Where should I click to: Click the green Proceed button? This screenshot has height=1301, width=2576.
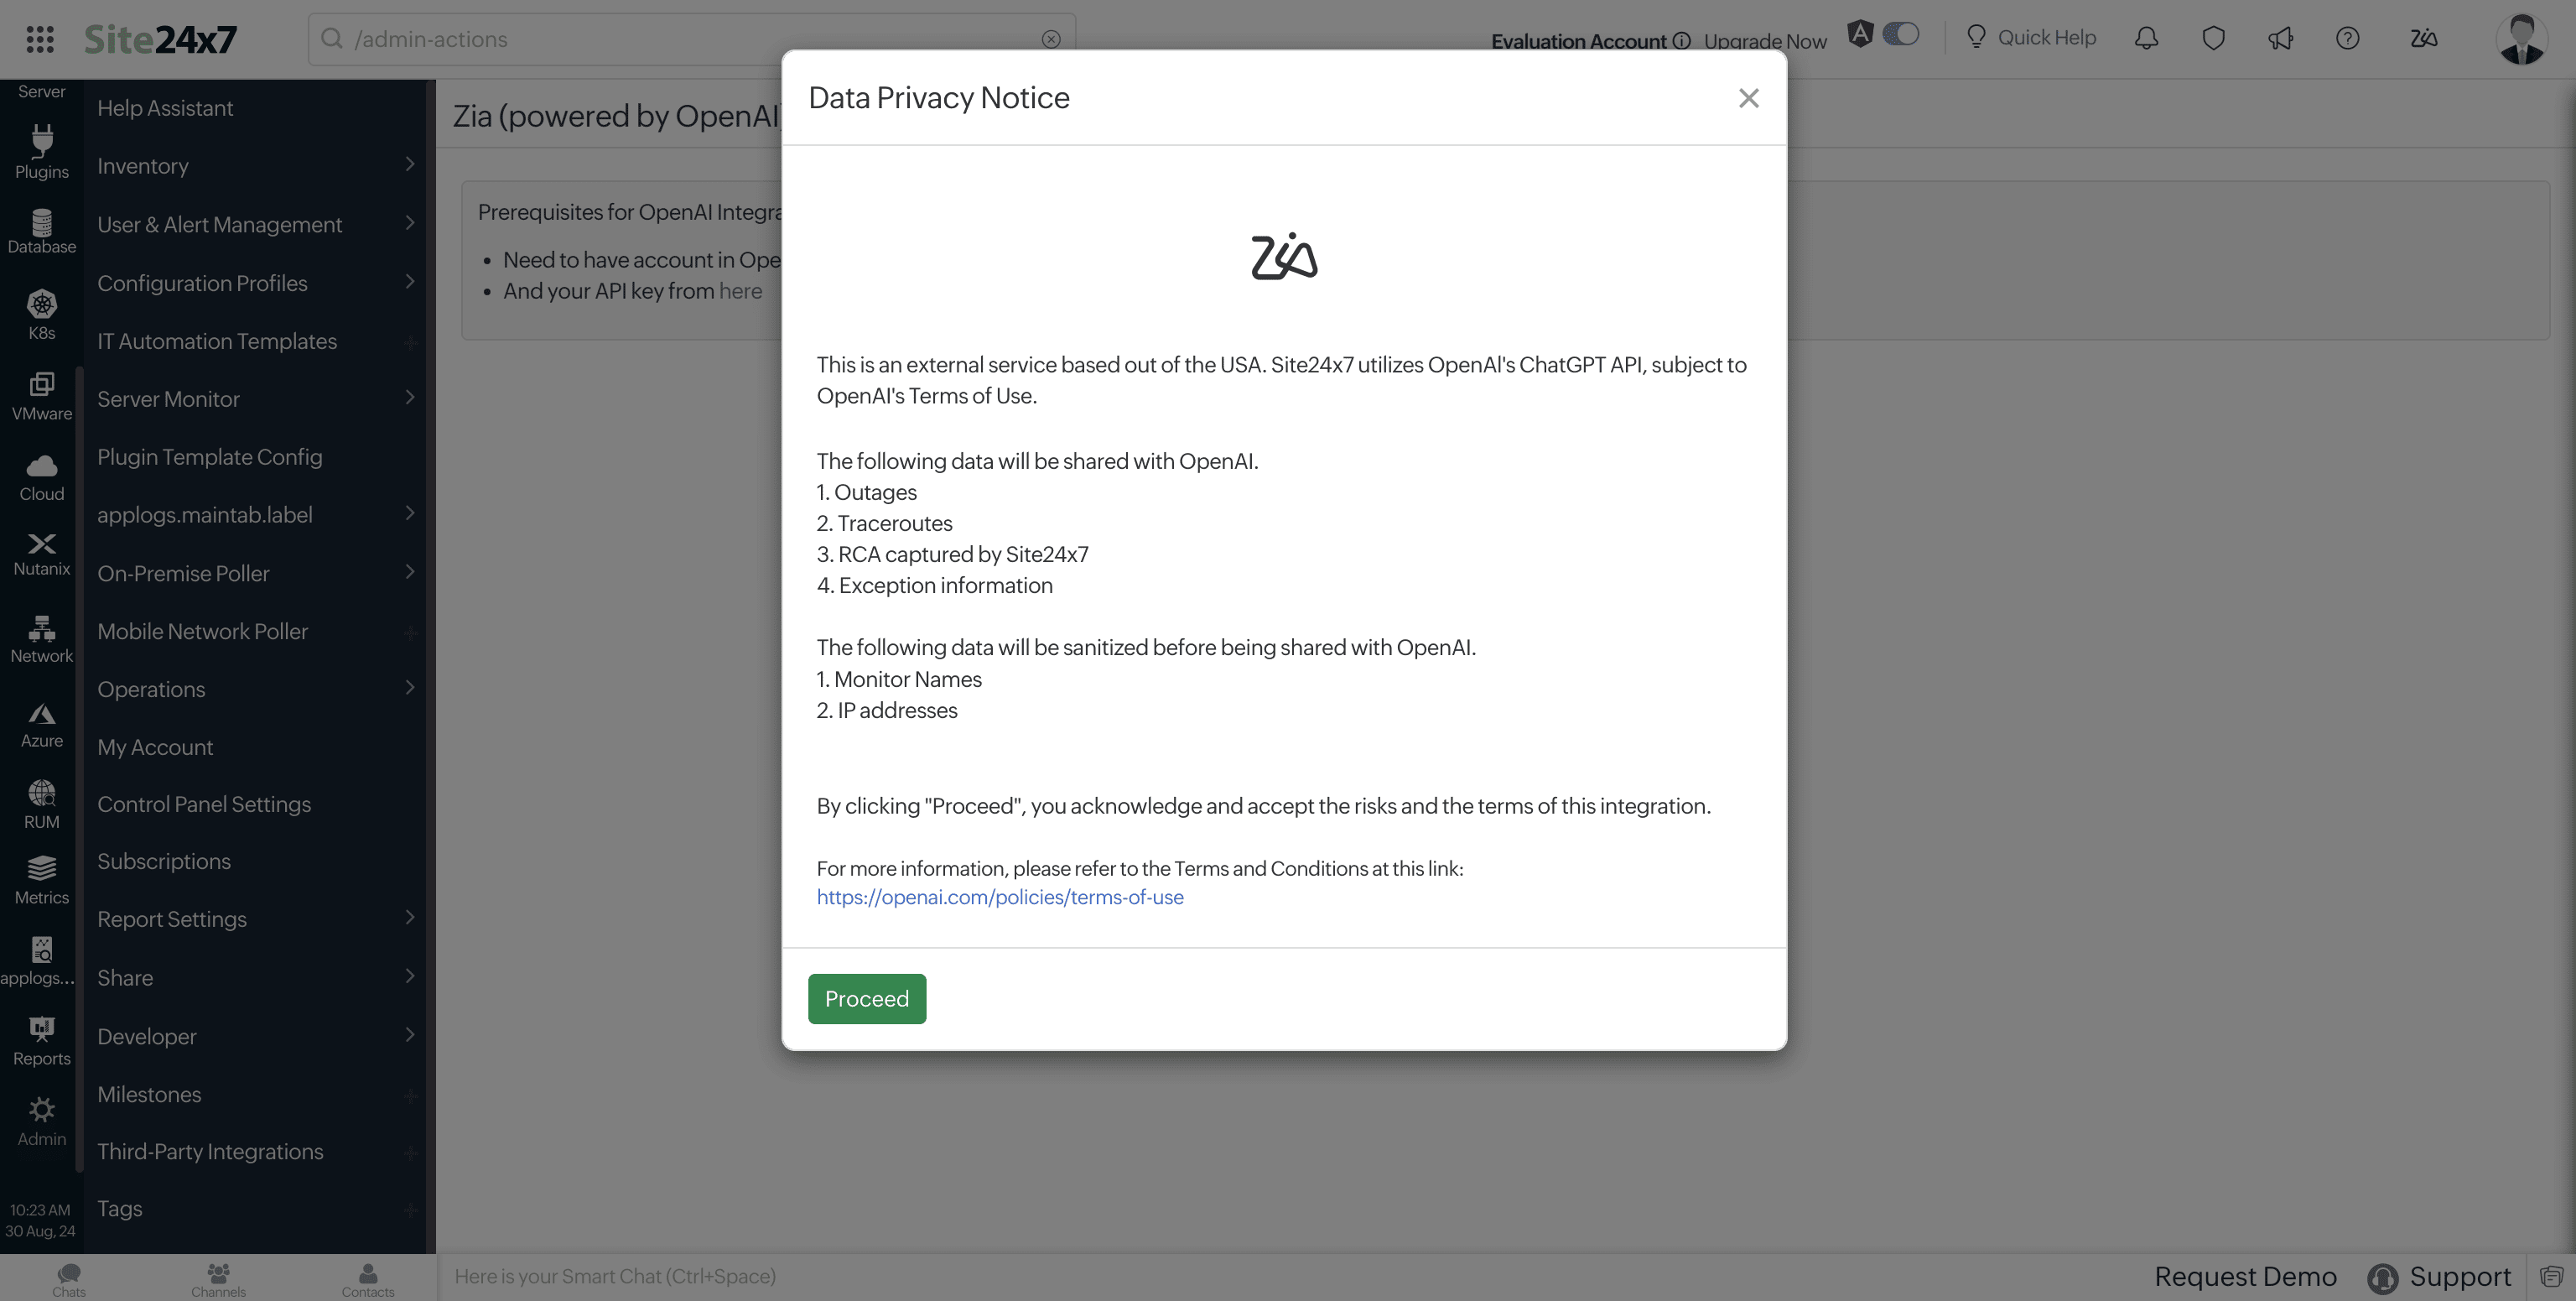click(866, 998)
